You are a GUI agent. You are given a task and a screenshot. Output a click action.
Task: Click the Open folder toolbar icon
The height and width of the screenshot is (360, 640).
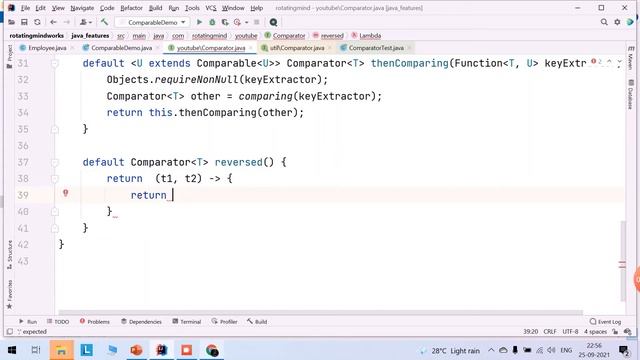click(x=11, y=22)
